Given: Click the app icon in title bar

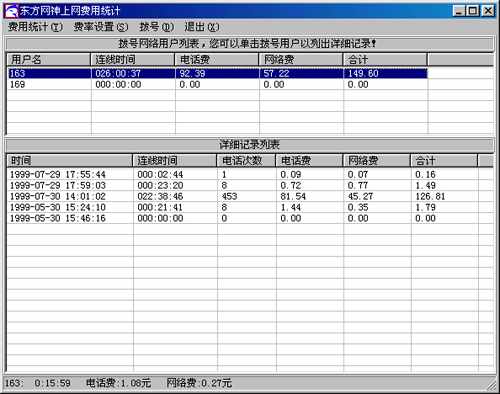Looking at the screenshot, I should (11, 11).
